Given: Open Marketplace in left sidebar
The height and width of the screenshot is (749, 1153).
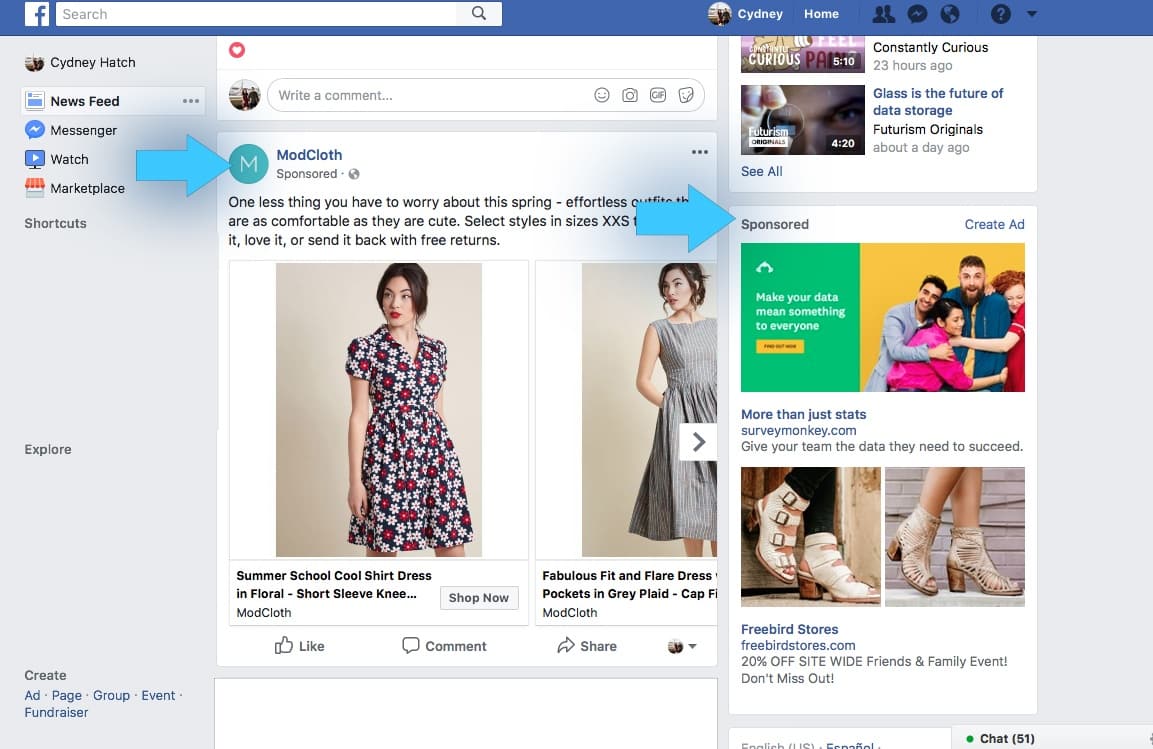Looking at the screenshot, I should pos(74,188).
